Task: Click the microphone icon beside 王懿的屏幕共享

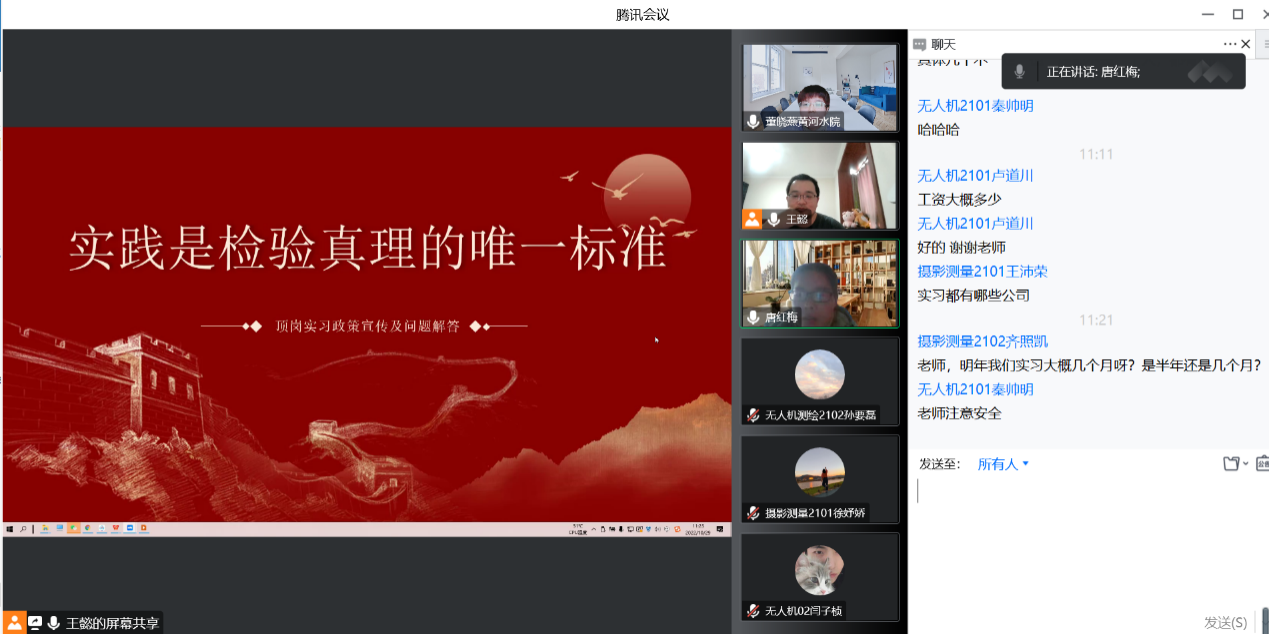Action: coord(54,623)
